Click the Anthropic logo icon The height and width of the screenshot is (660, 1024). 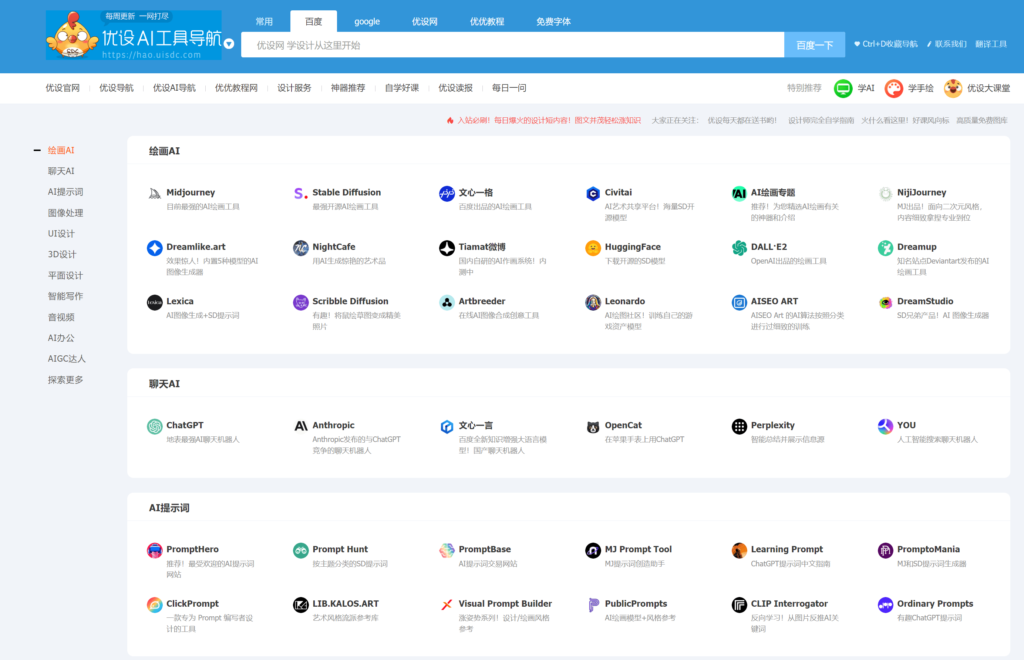[x=300, y=426]
